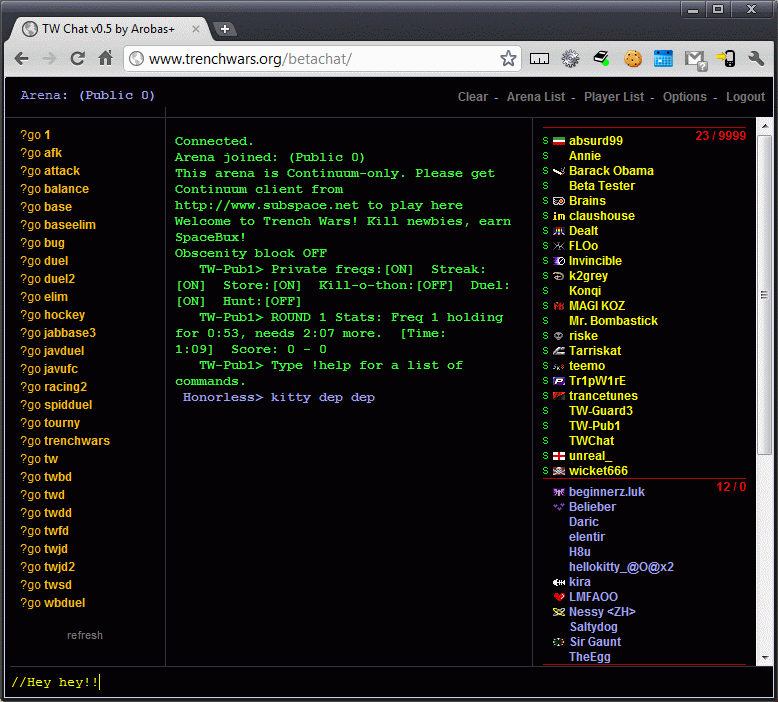Open the cookie extension icon
The width and height of the screenshot is (778, 702).
coord(632,59)
